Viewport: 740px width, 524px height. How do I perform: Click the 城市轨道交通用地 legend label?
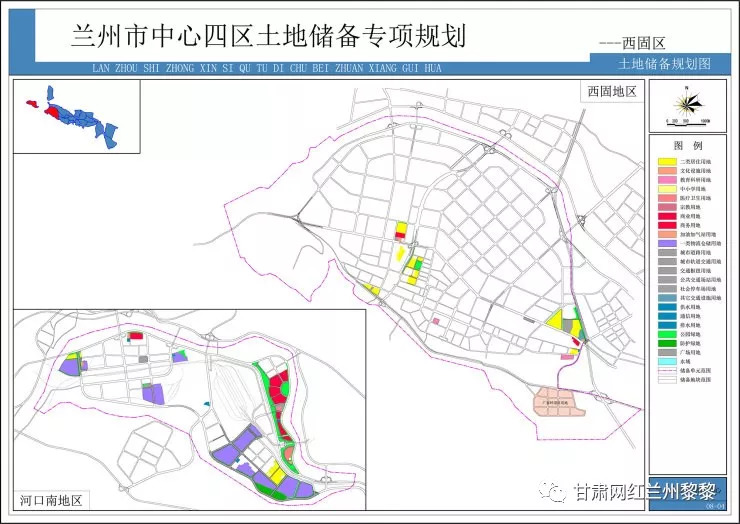coord(700,262)
